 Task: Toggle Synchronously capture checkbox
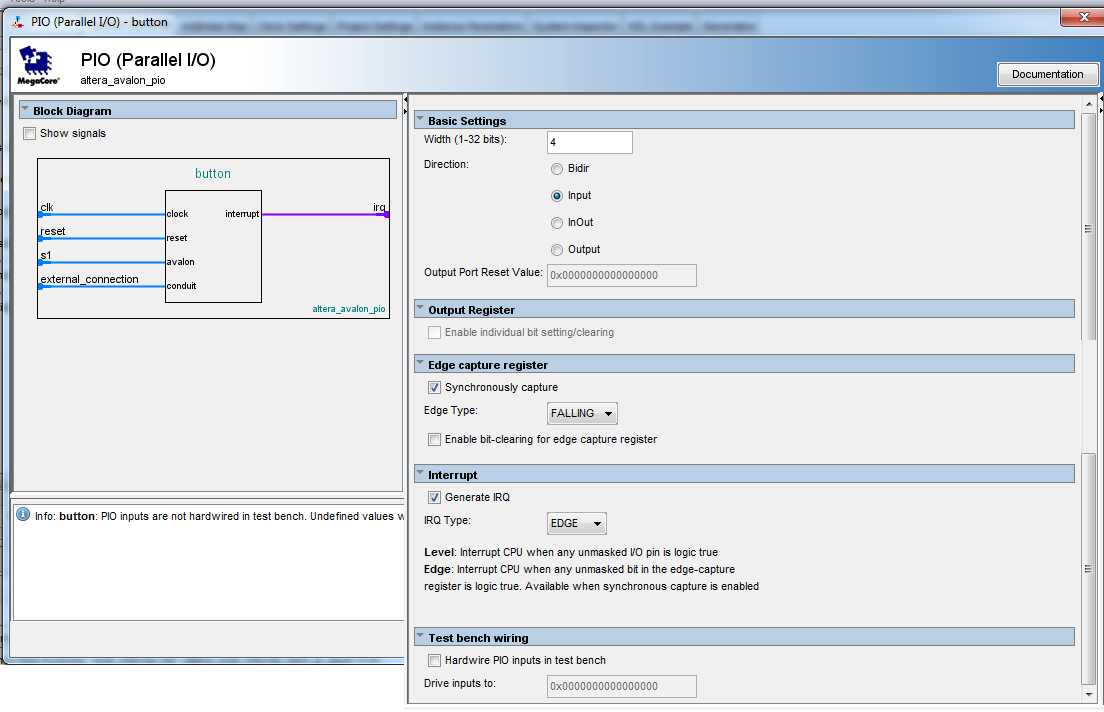coord(434,387)
